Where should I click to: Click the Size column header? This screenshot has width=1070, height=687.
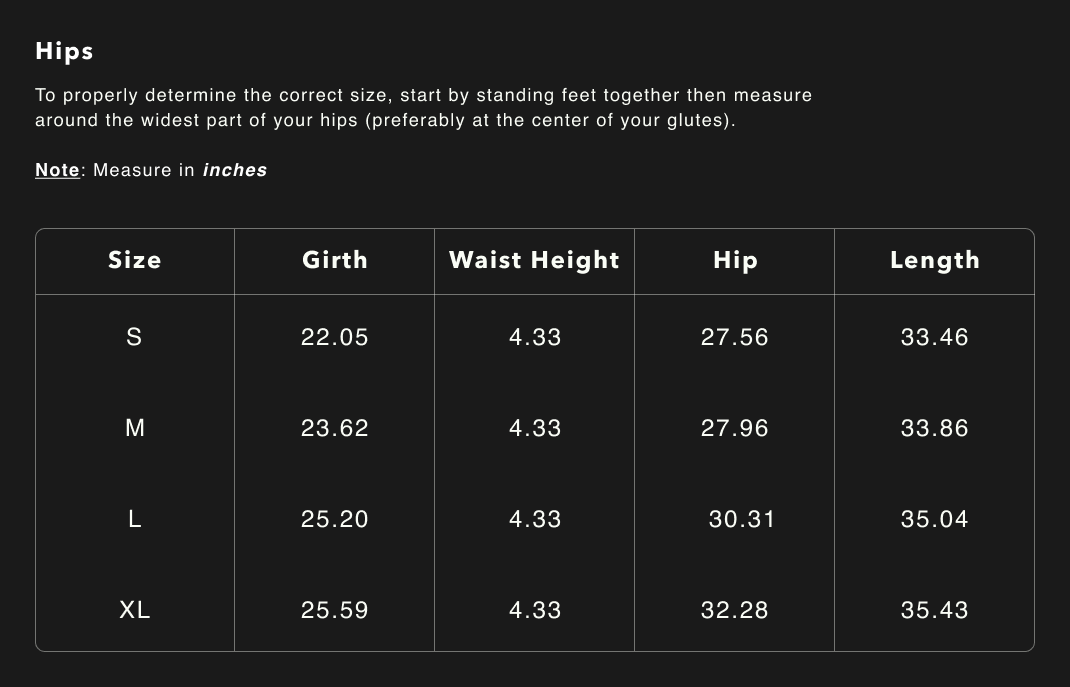click(x=135, y=260)
